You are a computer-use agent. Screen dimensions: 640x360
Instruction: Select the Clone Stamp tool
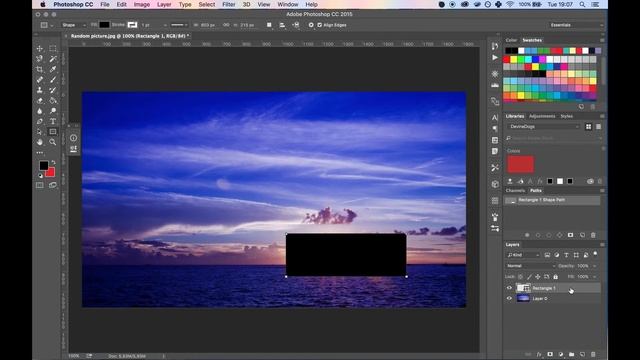click(x=40, y=90)
